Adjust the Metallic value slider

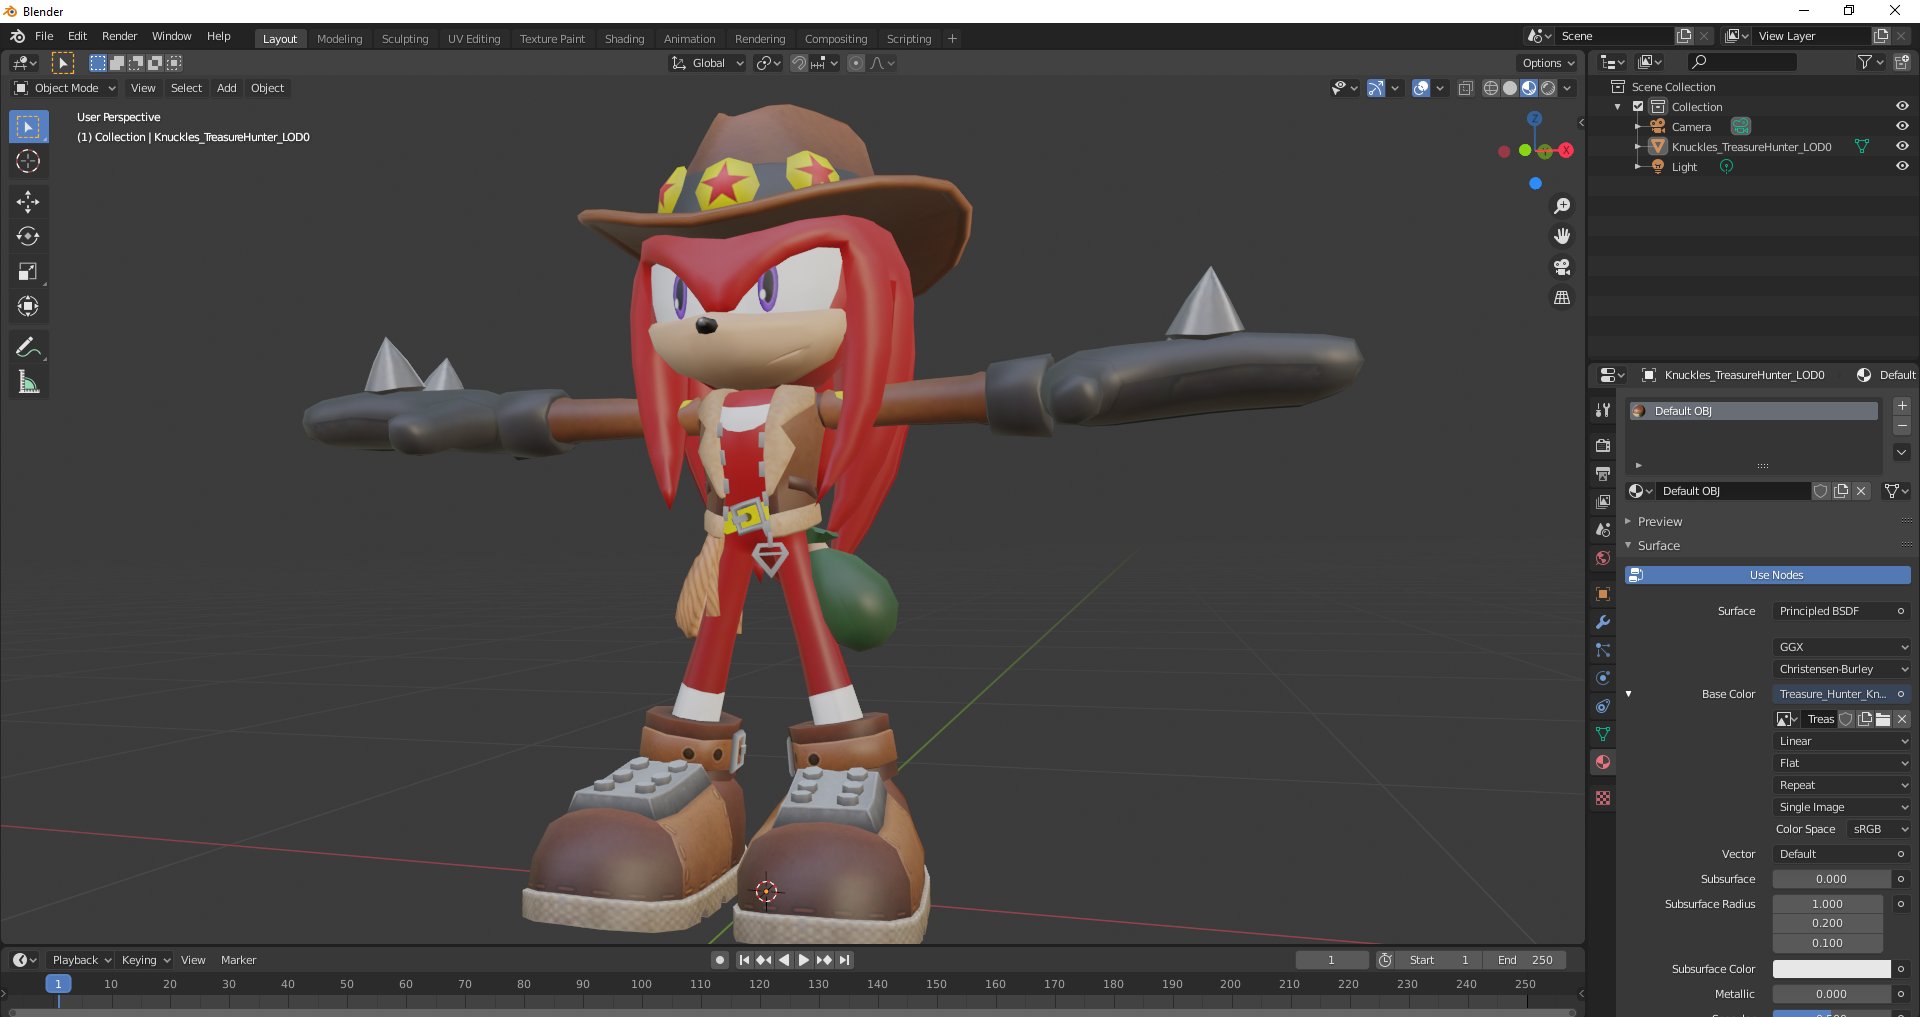[1831, 994]
